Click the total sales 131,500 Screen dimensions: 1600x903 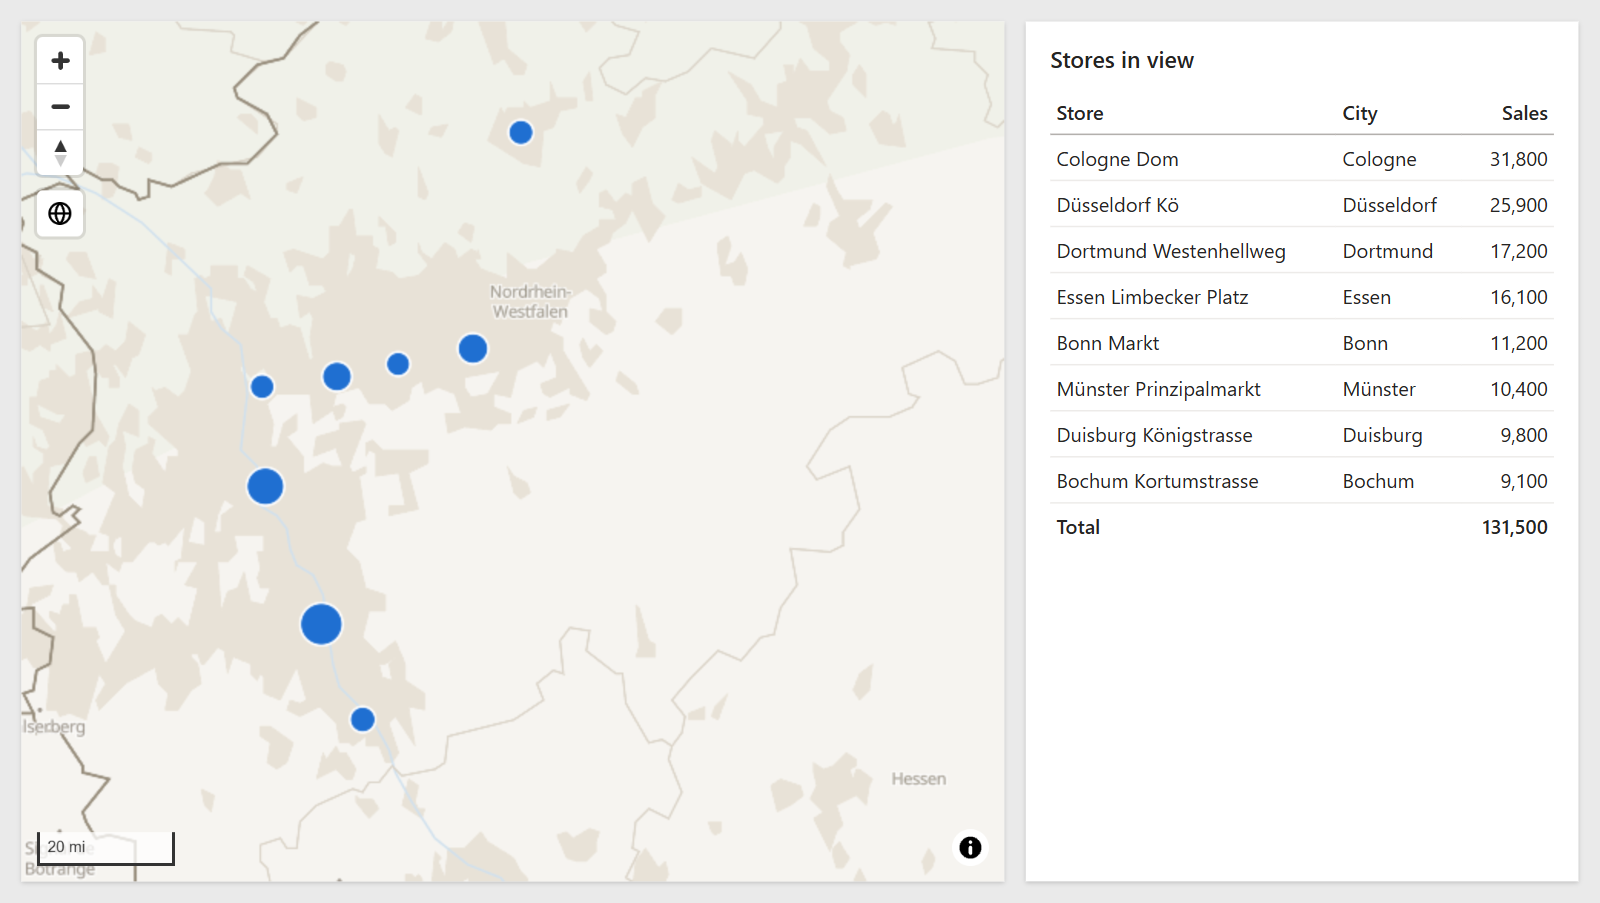point(1514,527)
